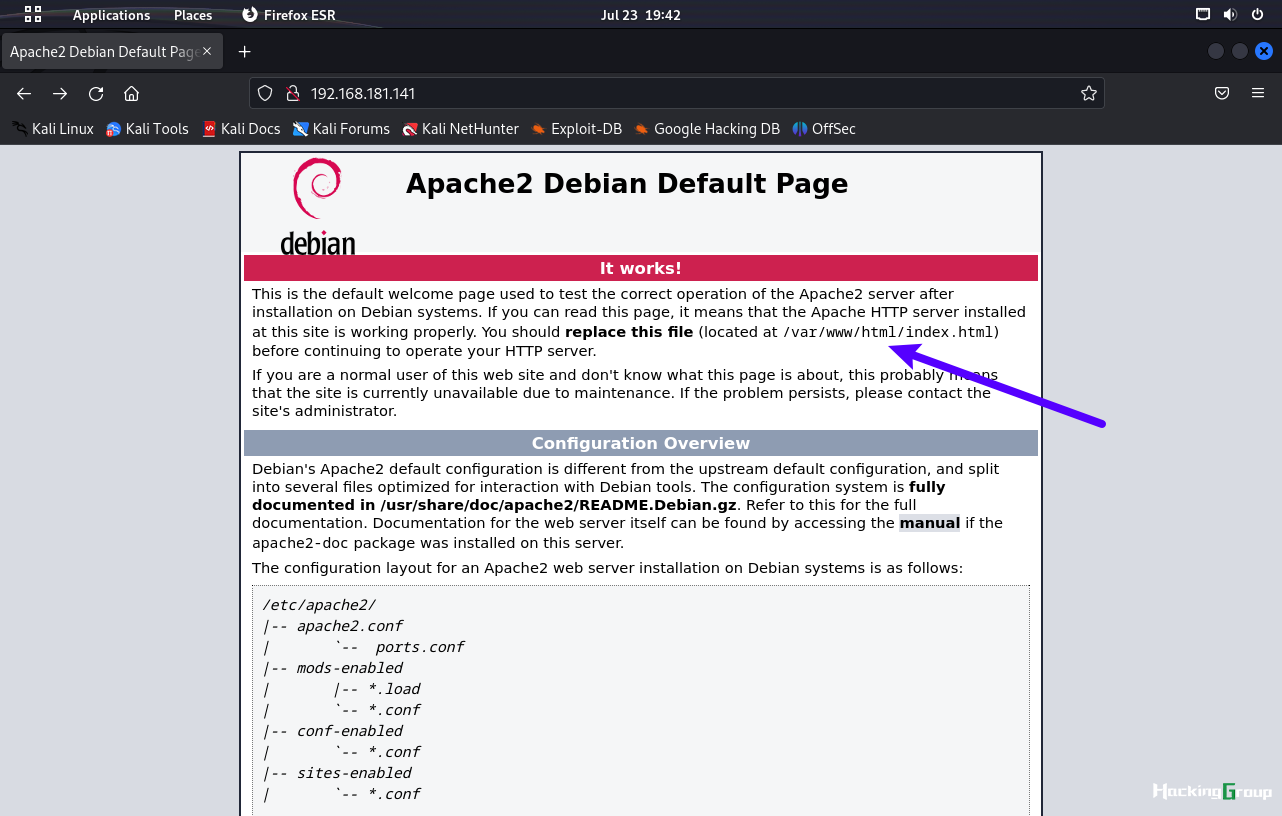Open the Google Hacking DB bookmark
Viewport: 1282px width, 816px height.
[x=706, y=128]
